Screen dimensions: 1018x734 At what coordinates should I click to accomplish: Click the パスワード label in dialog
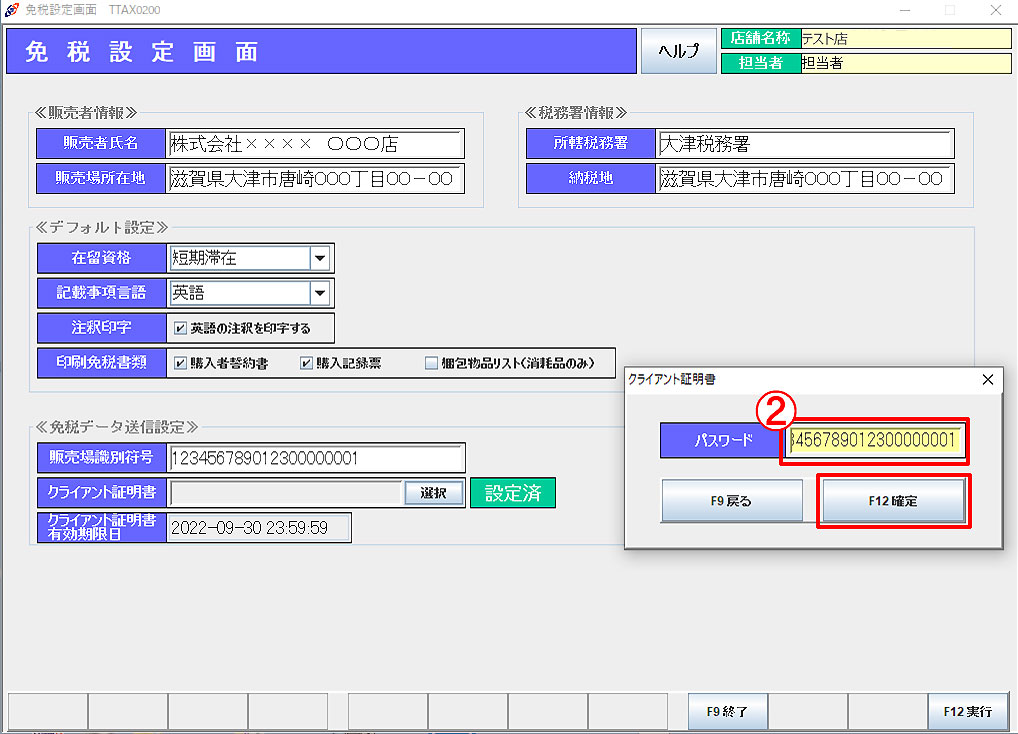(x=723, y=440)
